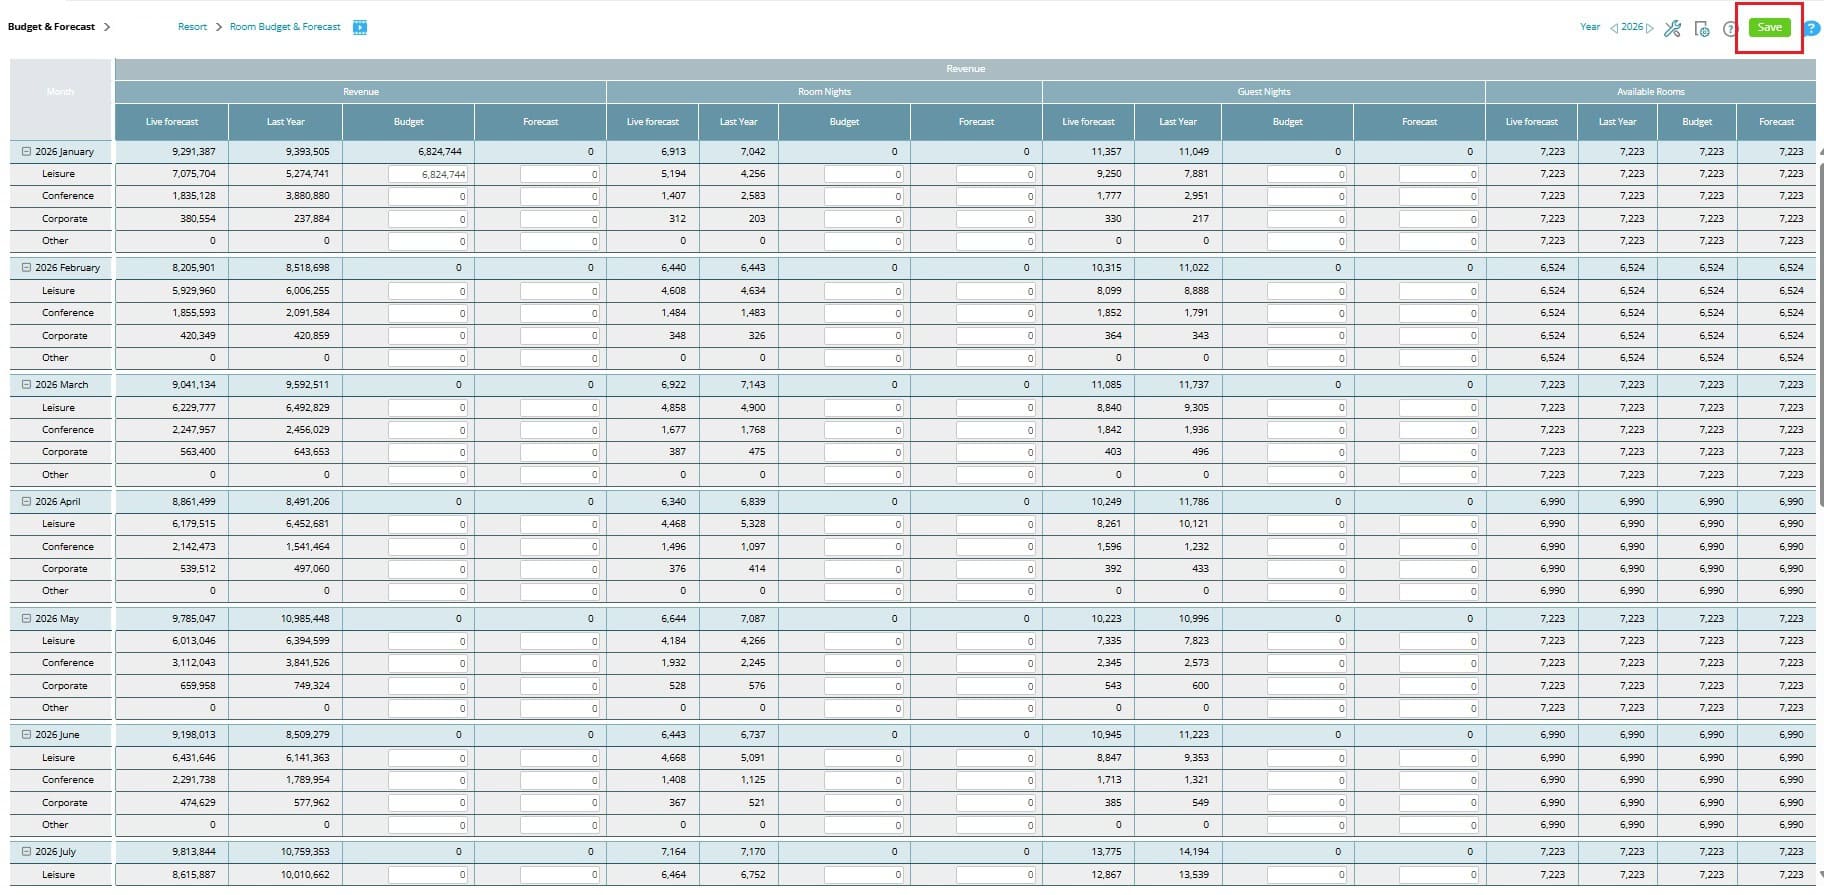
Task: Open the wrench and screwdriver tools icon
Action: coord(1672,28)
